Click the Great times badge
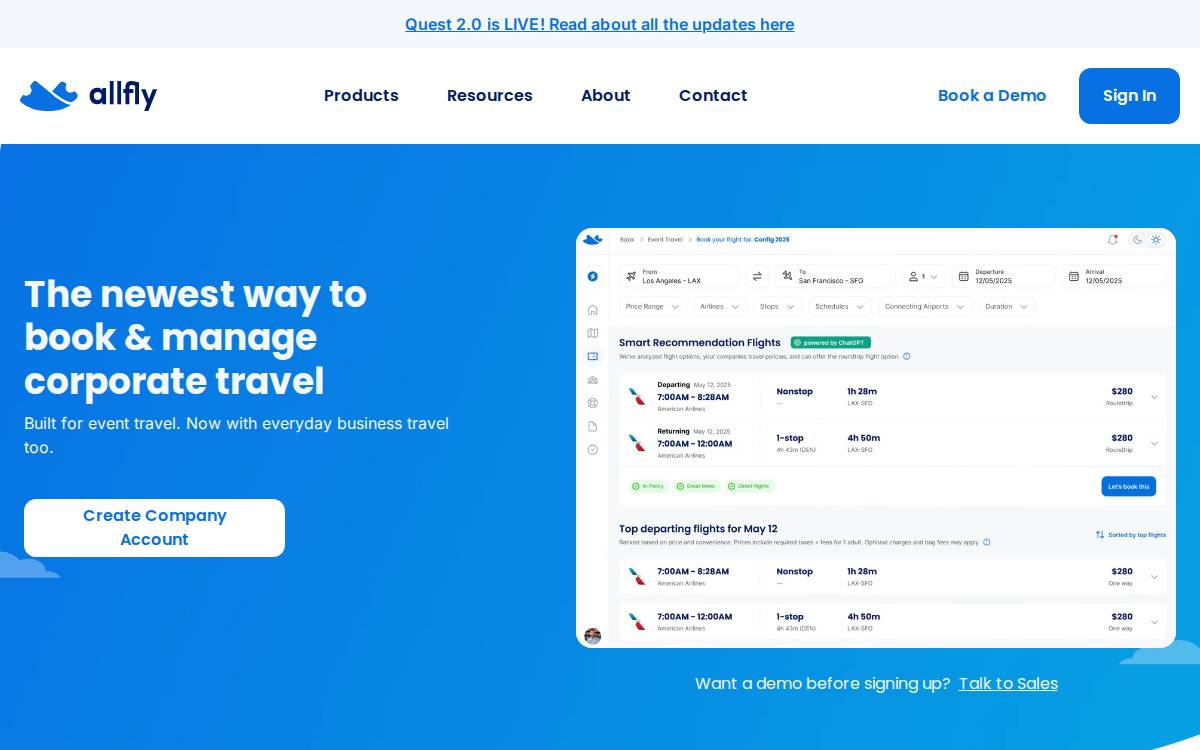 point(696,486)
